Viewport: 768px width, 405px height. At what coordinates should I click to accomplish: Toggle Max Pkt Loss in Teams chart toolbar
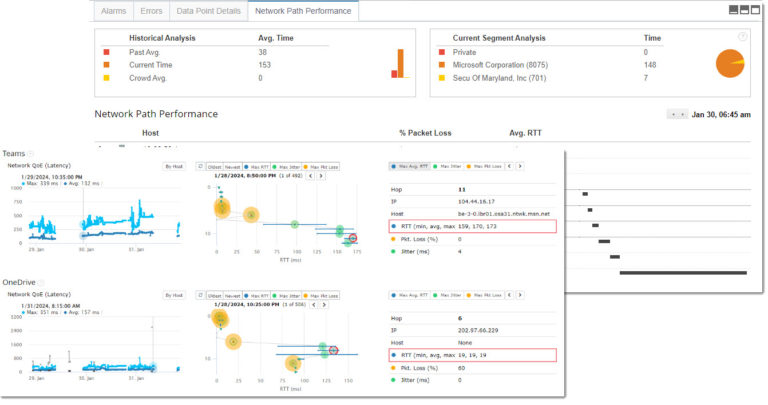(321, 167)
